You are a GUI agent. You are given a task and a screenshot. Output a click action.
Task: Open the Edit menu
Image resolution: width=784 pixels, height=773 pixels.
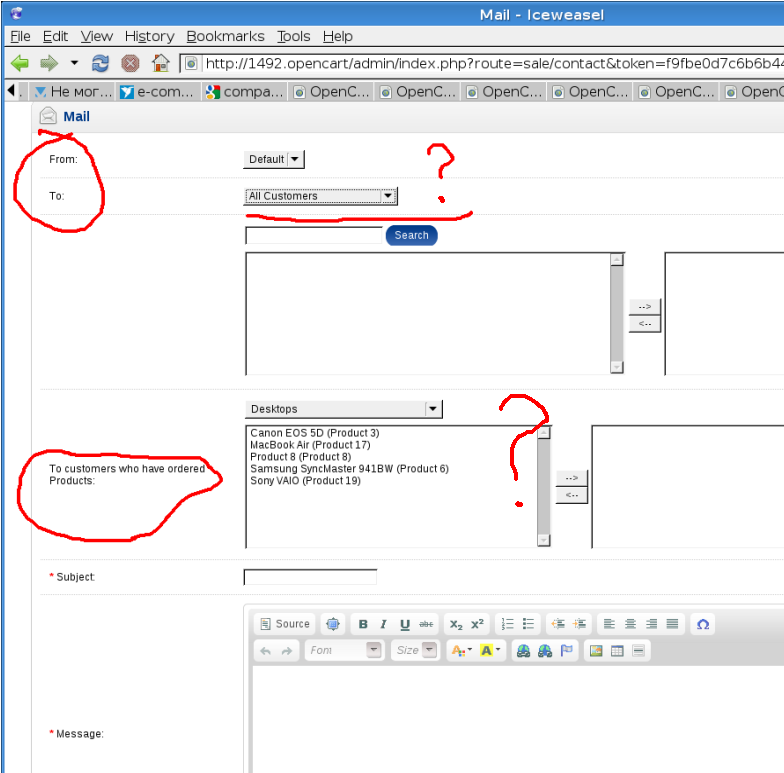[55, 36]
